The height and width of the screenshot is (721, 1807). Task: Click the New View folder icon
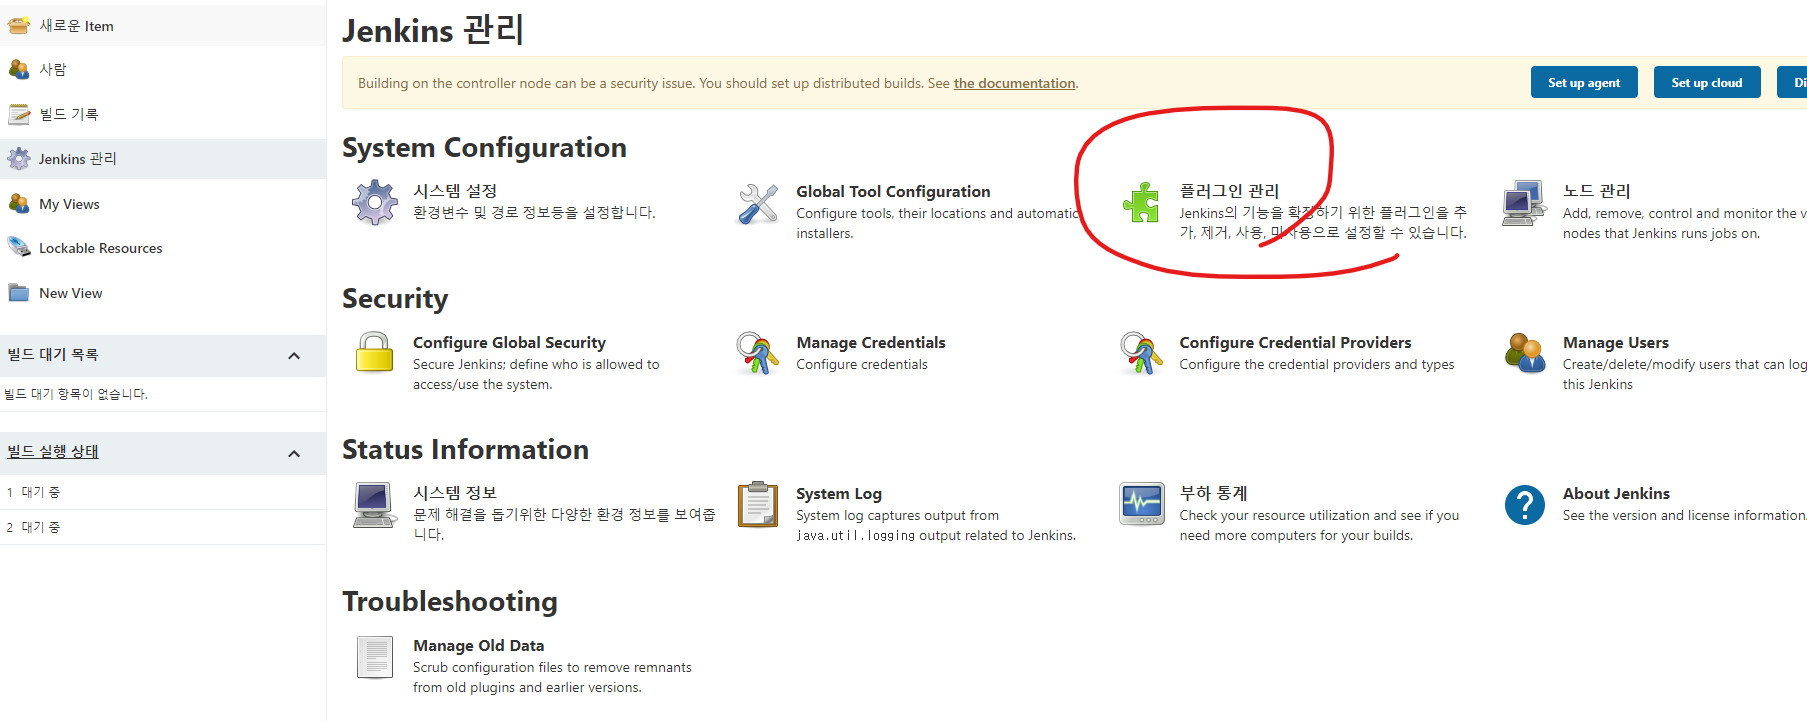[x=19, y=293]
